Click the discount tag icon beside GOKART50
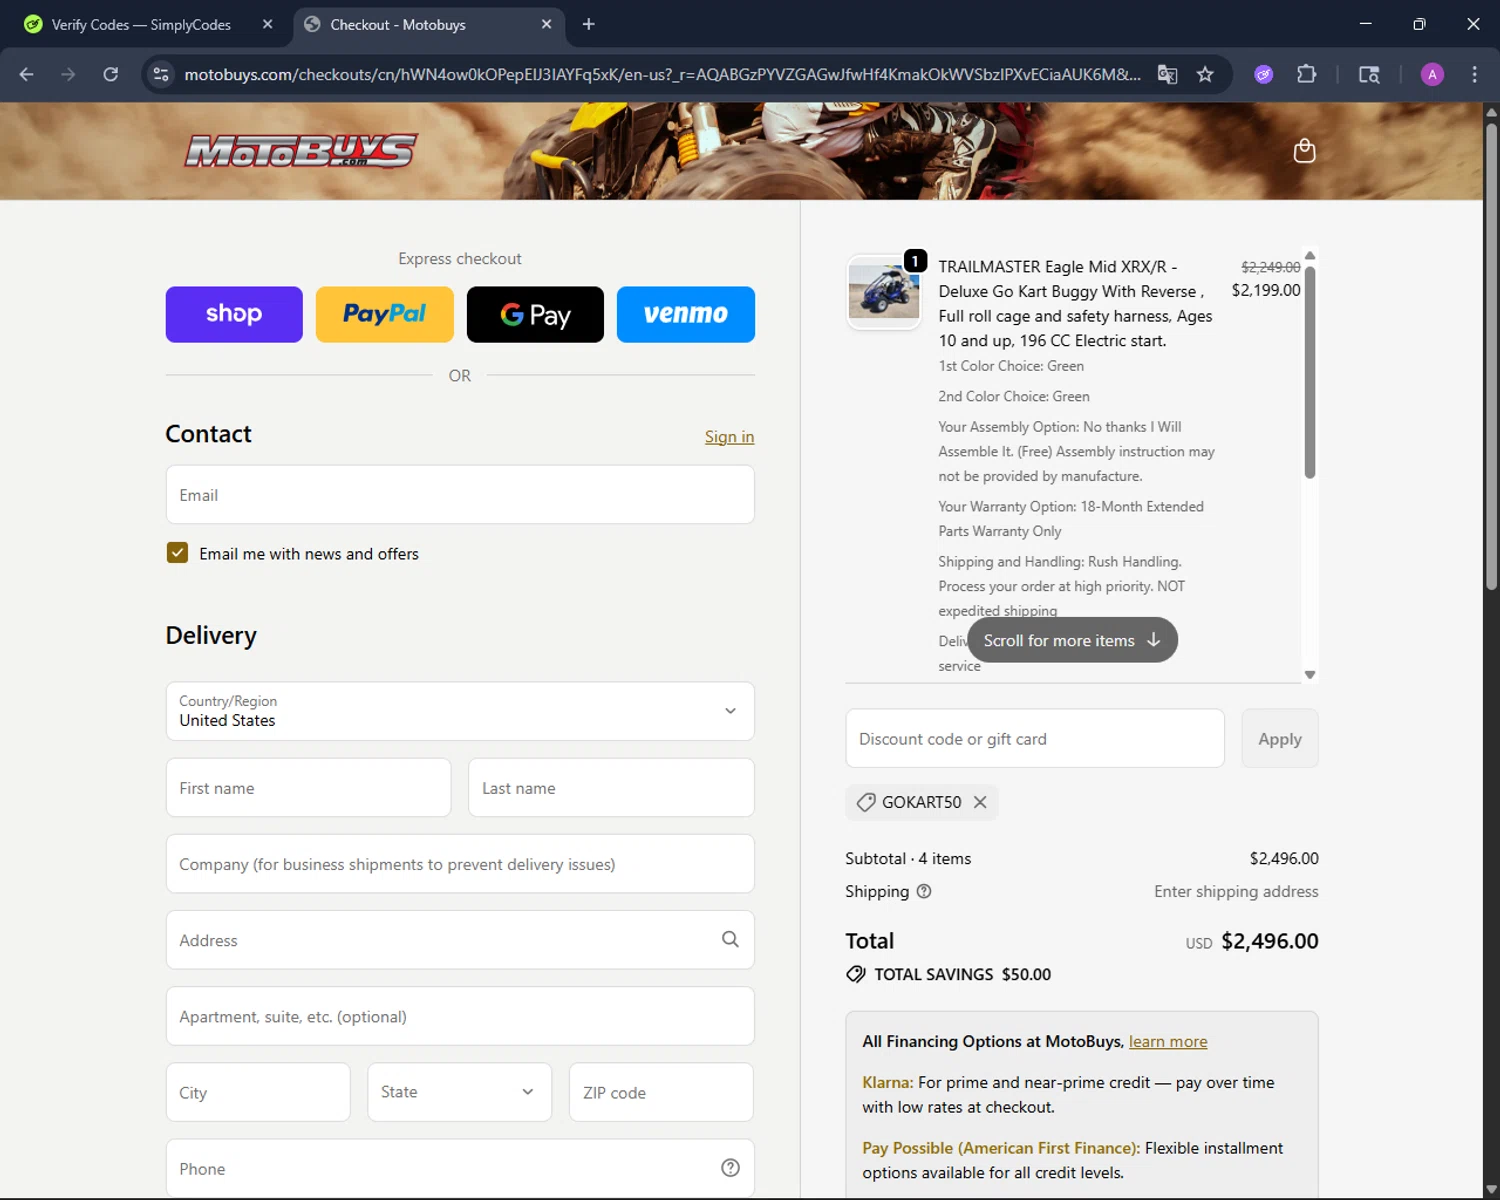The width and height of the screenshot is (1500, 1200). click(x=866, y=802)
